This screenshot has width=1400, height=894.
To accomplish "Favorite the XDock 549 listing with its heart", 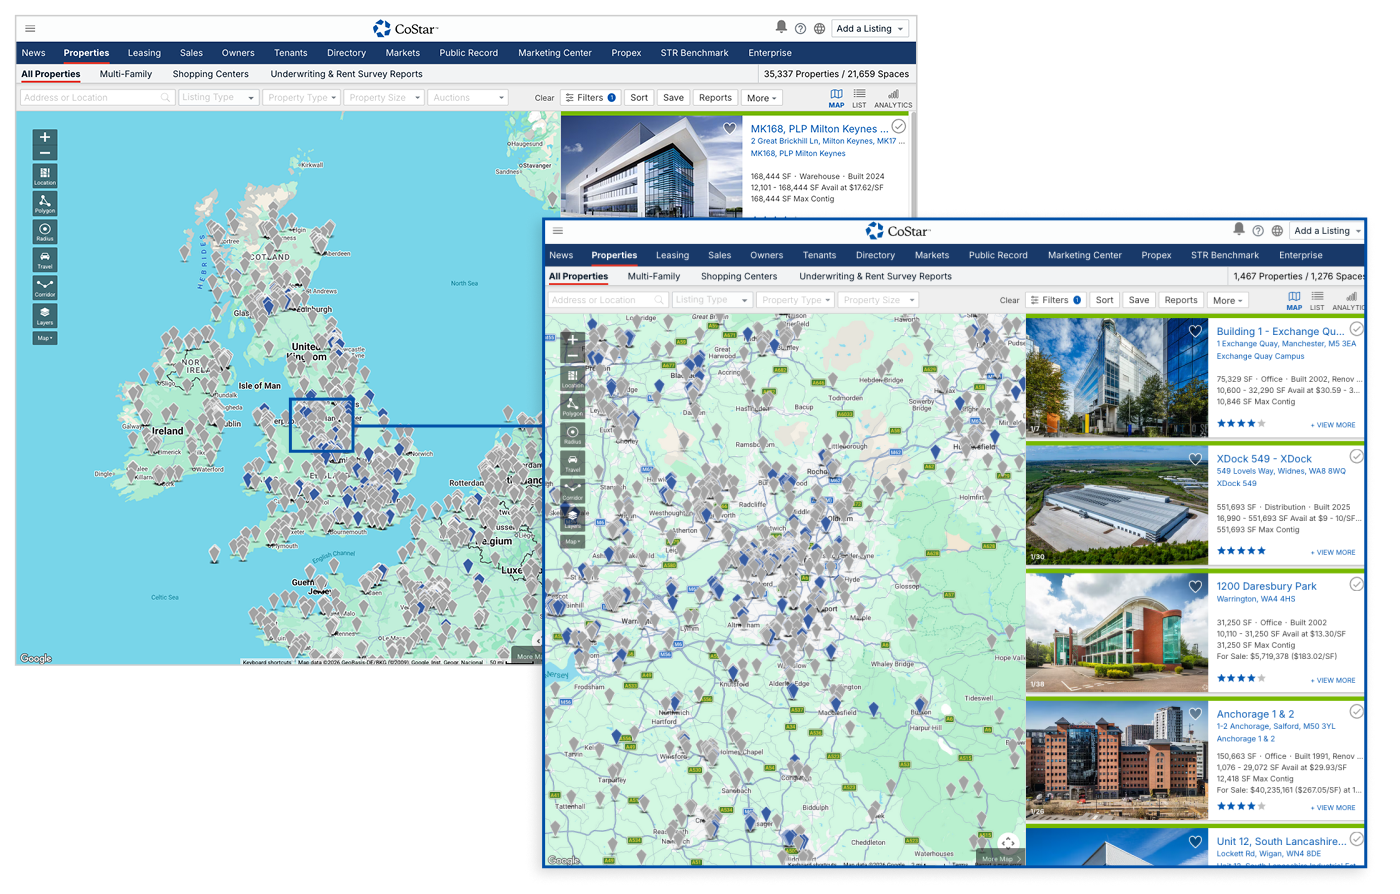I will point(1195,459).
